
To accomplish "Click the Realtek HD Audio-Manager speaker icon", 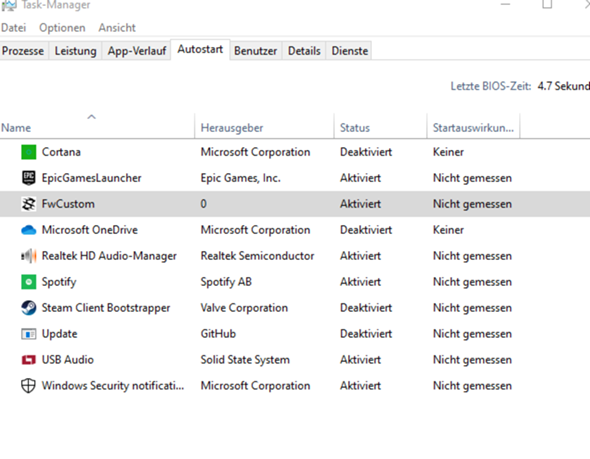I will tap(29, 256).
